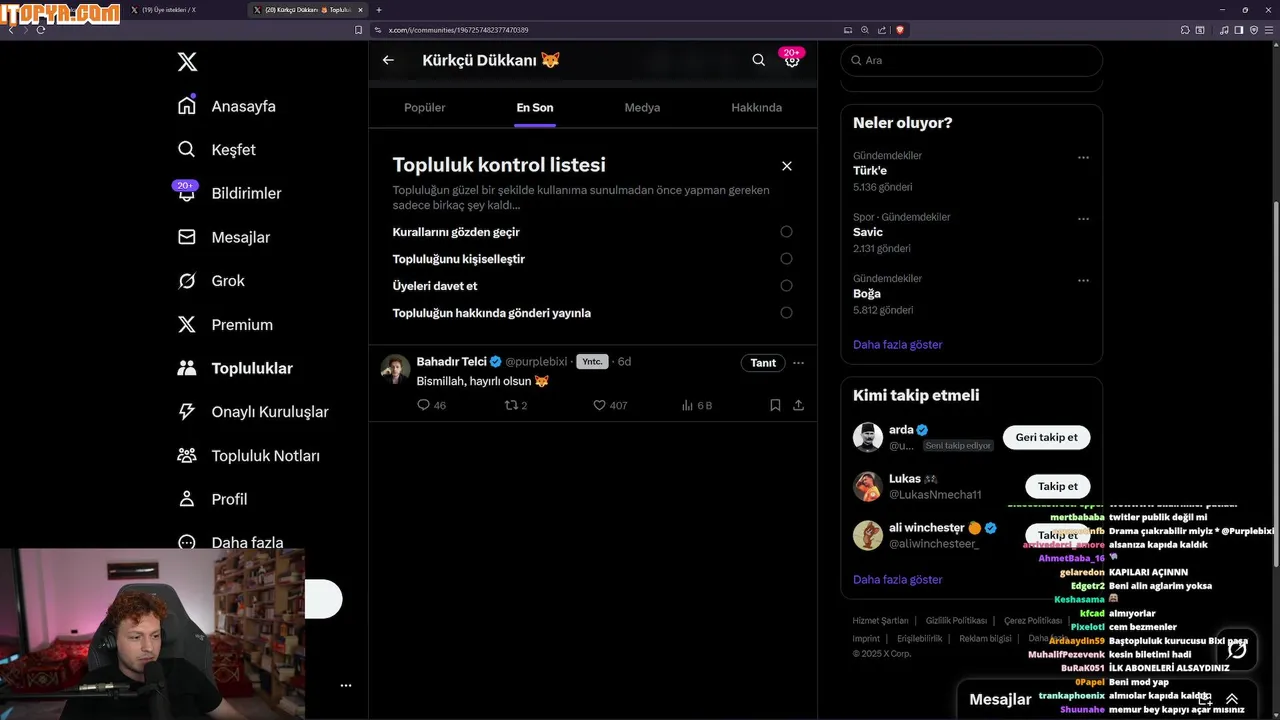The image size is (1280, 720).
Task: Open community settings gear with 20+ badge
Action: point(792,60)
